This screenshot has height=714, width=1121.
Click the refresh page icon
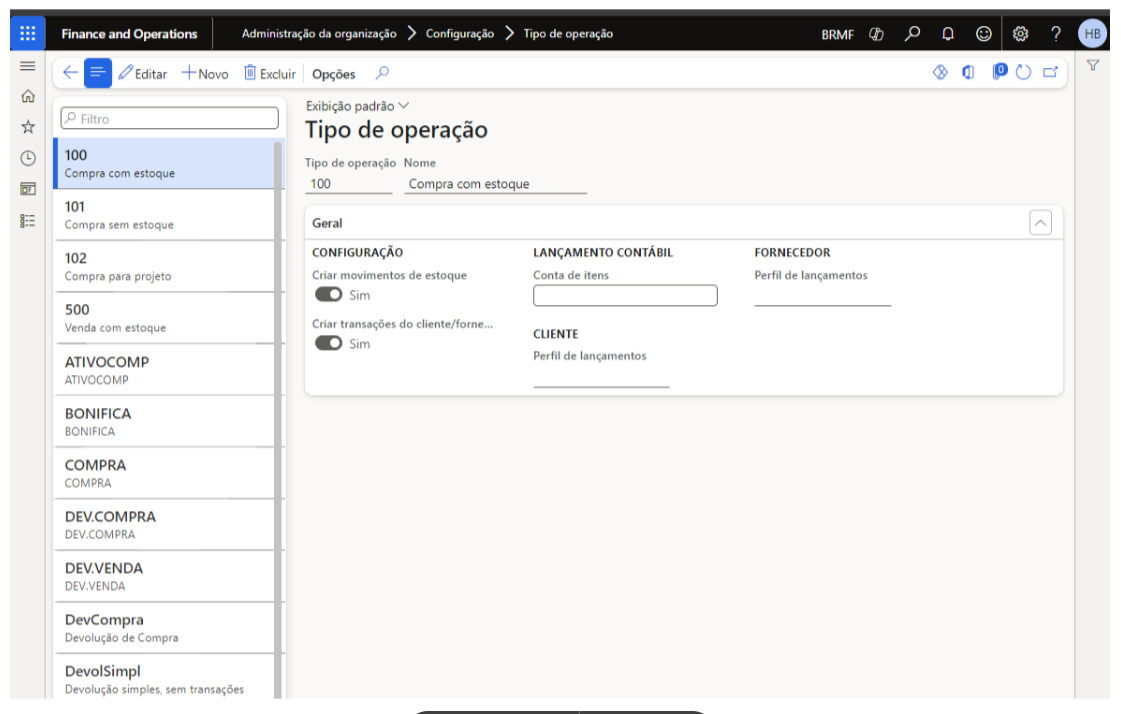1023,73
